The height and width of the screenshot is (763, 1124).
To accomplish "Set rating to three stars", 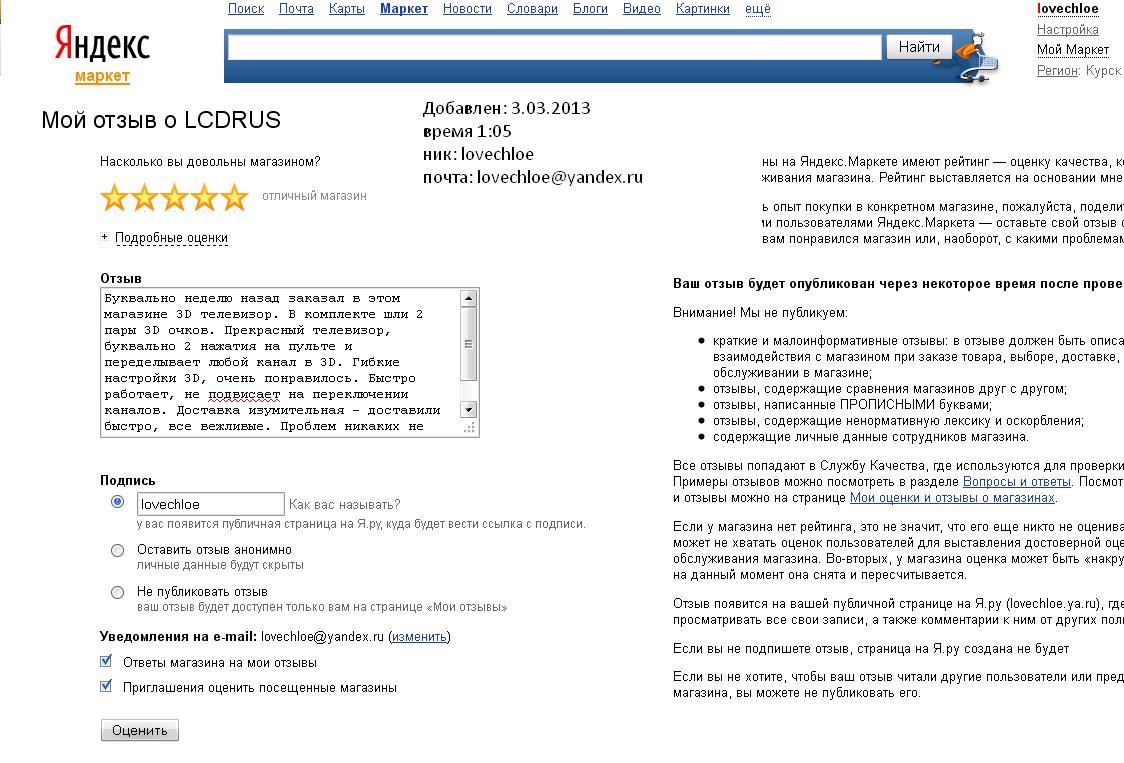I will tap(175, 197).
